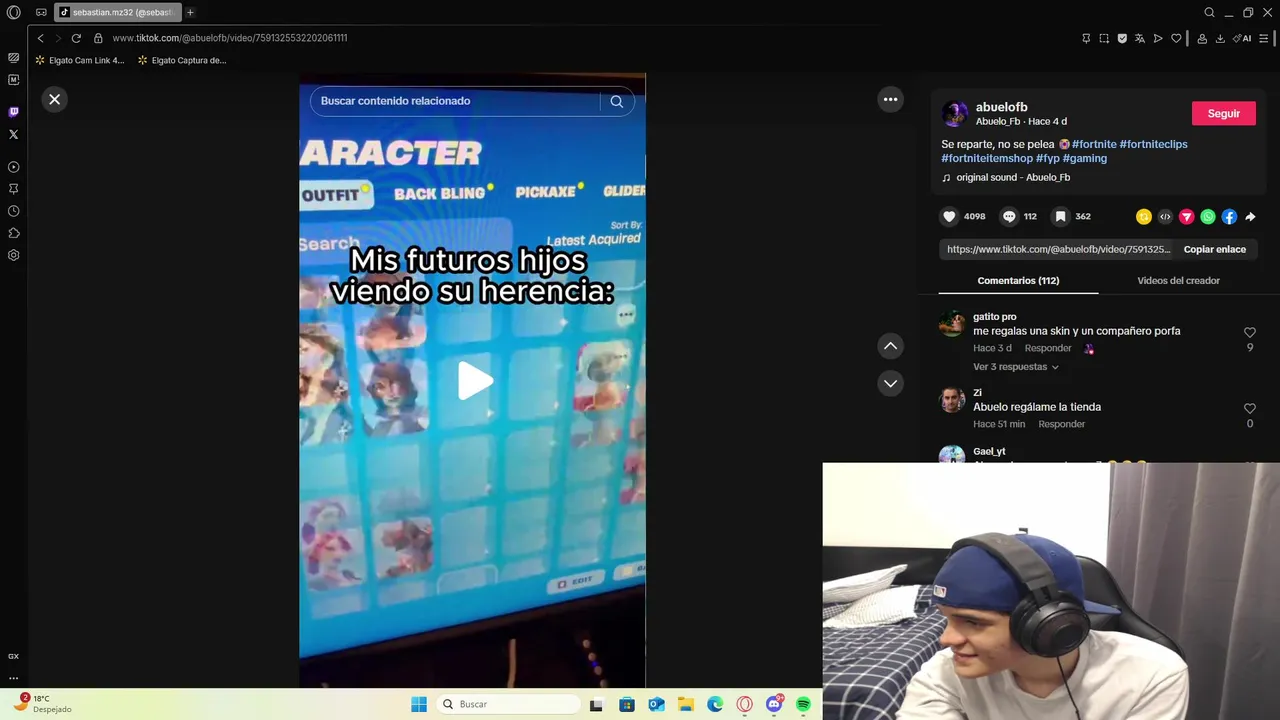Open the browser downloads icon
The height and width of the screenshot is (720, 1280).
[x=1220, y=39]
